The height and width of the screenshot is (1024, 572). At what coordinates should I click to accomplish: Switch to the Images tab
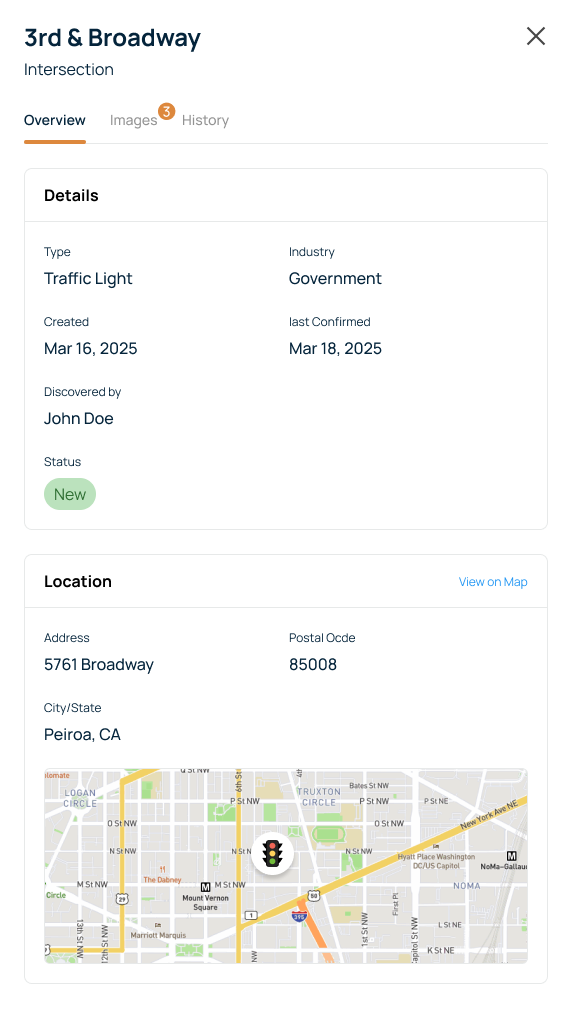point(133,120)
